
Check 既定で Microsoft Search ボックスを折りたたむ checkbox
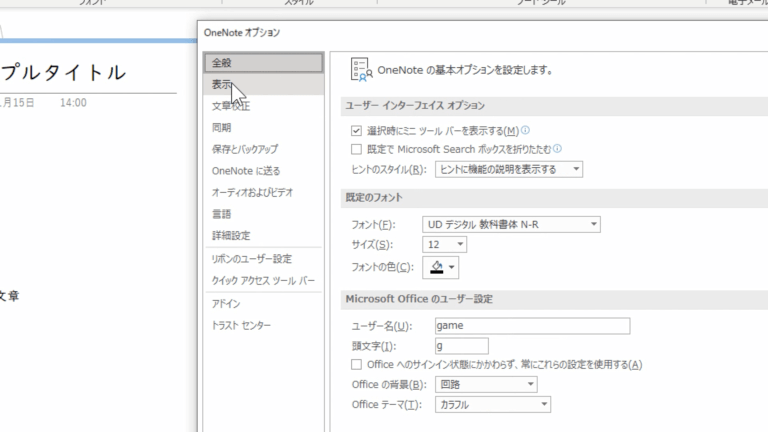(x=356, y=149)
